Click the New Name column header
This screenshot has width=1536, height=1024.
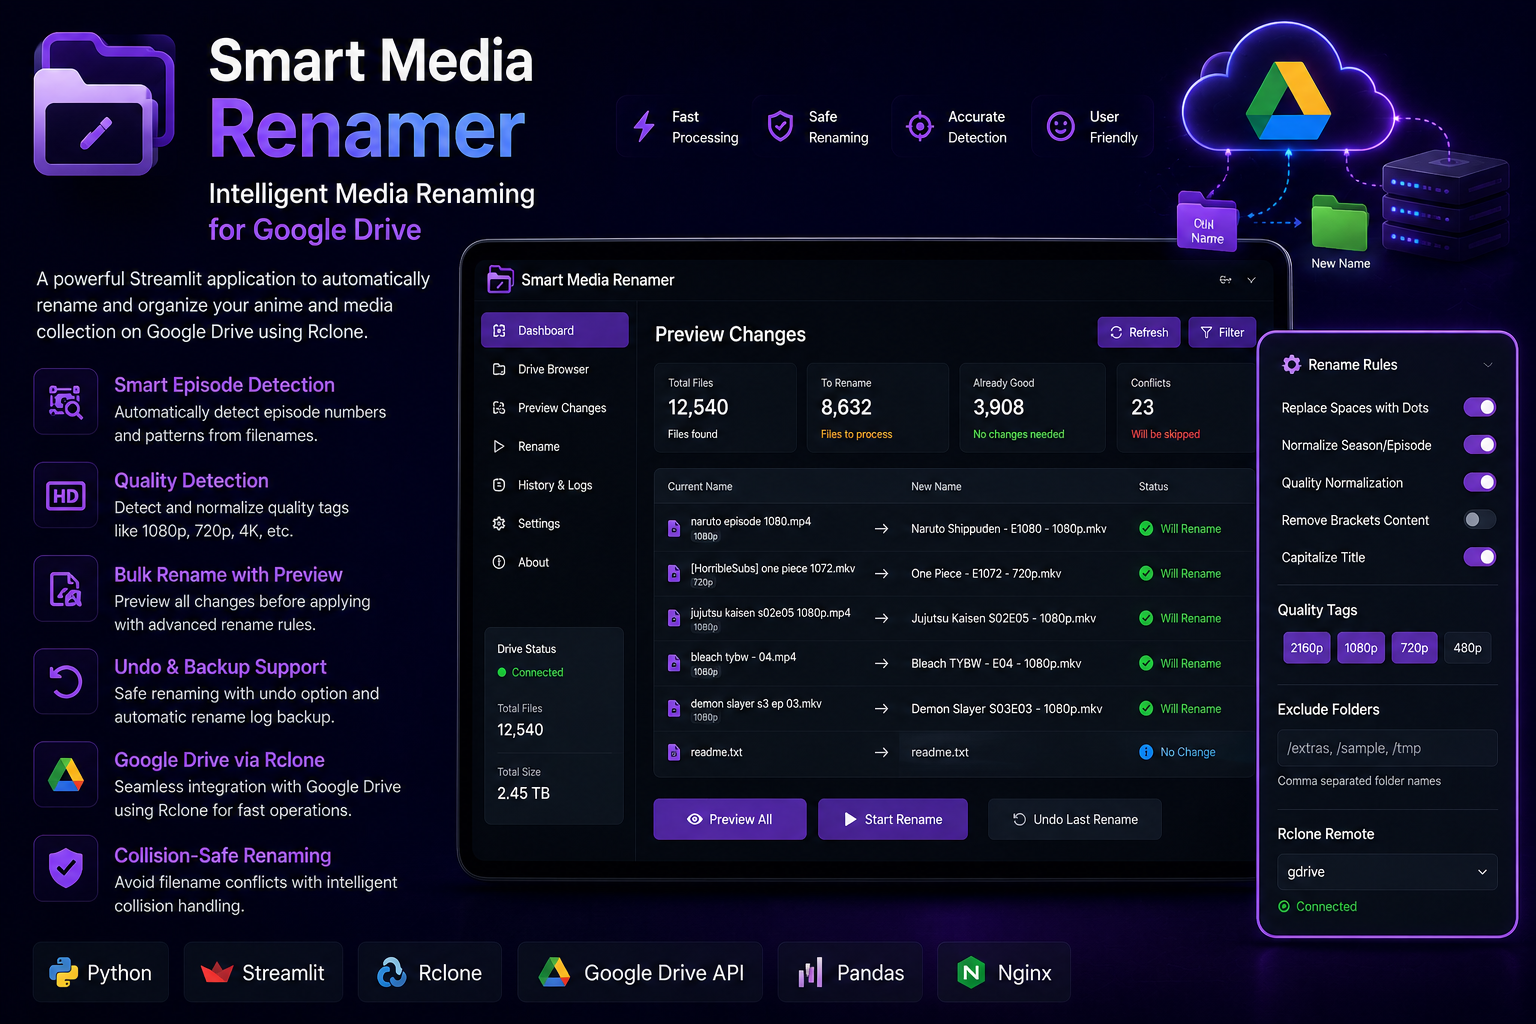pos(936,487)
